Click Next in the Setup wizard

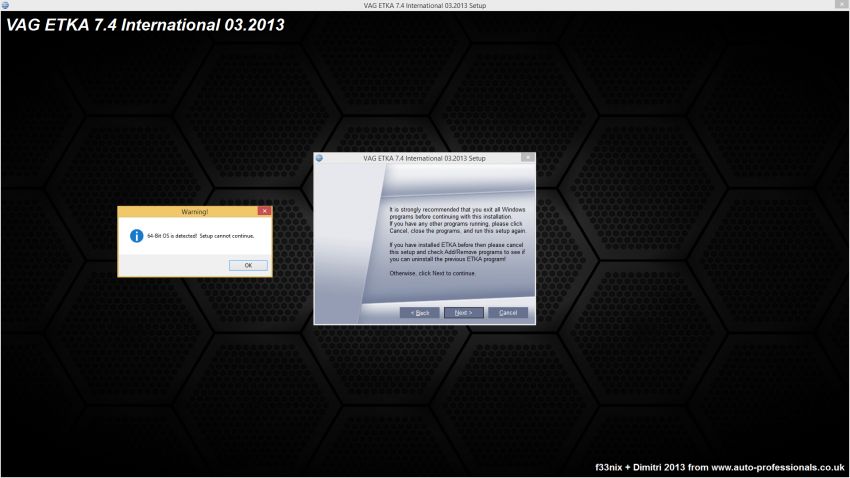point(463,313)
